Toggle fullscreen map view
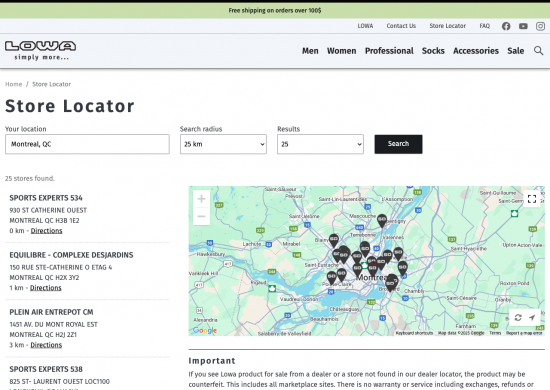Screen dimensions: 550x390 click(x=532, y=199)
